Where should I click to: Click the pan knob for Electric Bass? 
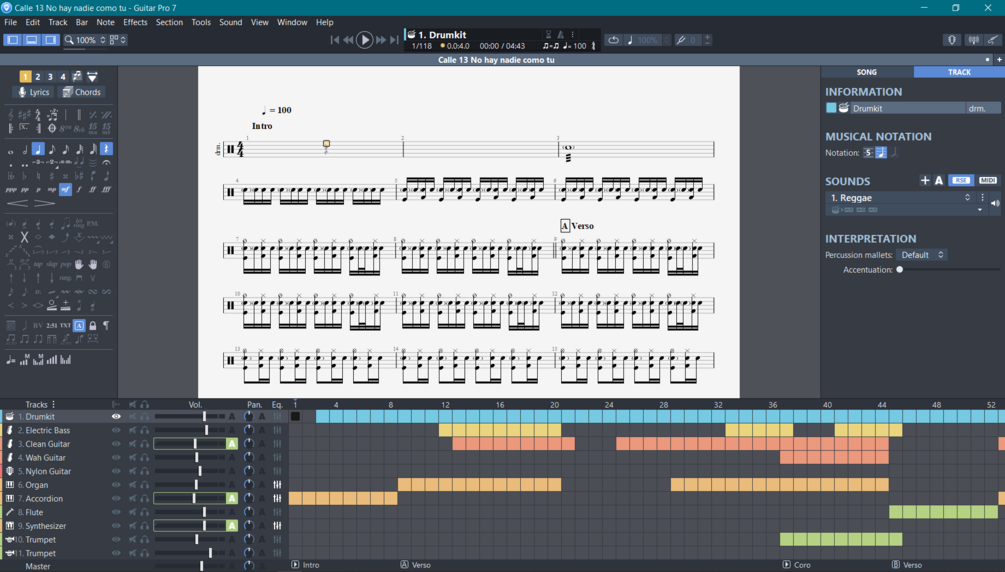(249, 430)
